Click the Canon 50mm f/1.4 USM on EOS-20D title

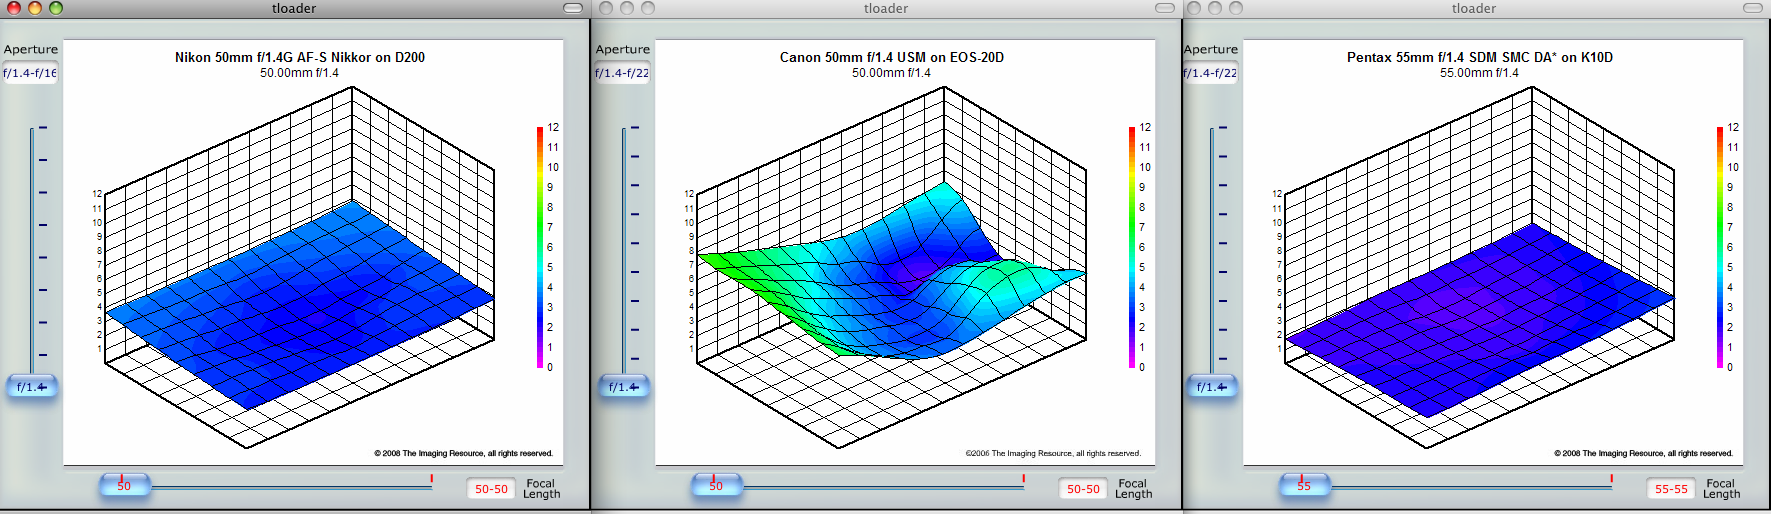point(892,57)
